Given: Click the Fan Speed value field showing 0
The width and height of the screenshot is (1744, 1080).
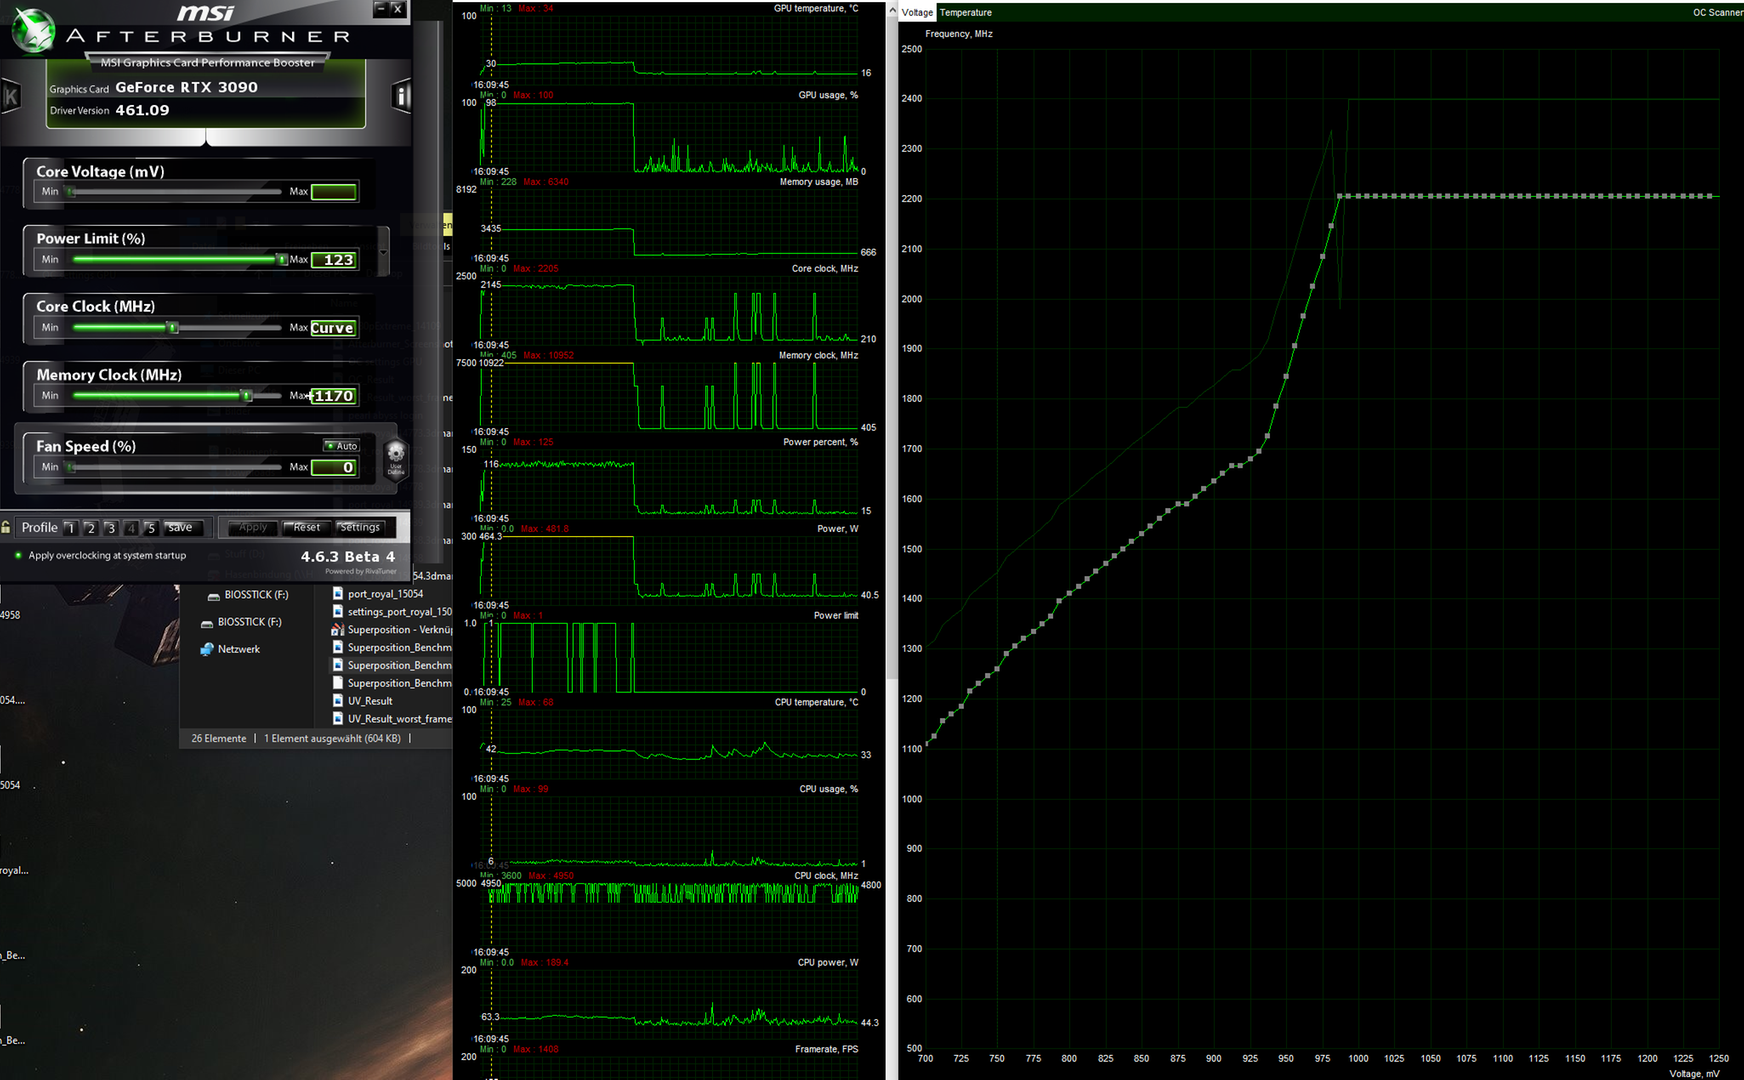Looking at the screenshot, I should [x=334, y=467].
